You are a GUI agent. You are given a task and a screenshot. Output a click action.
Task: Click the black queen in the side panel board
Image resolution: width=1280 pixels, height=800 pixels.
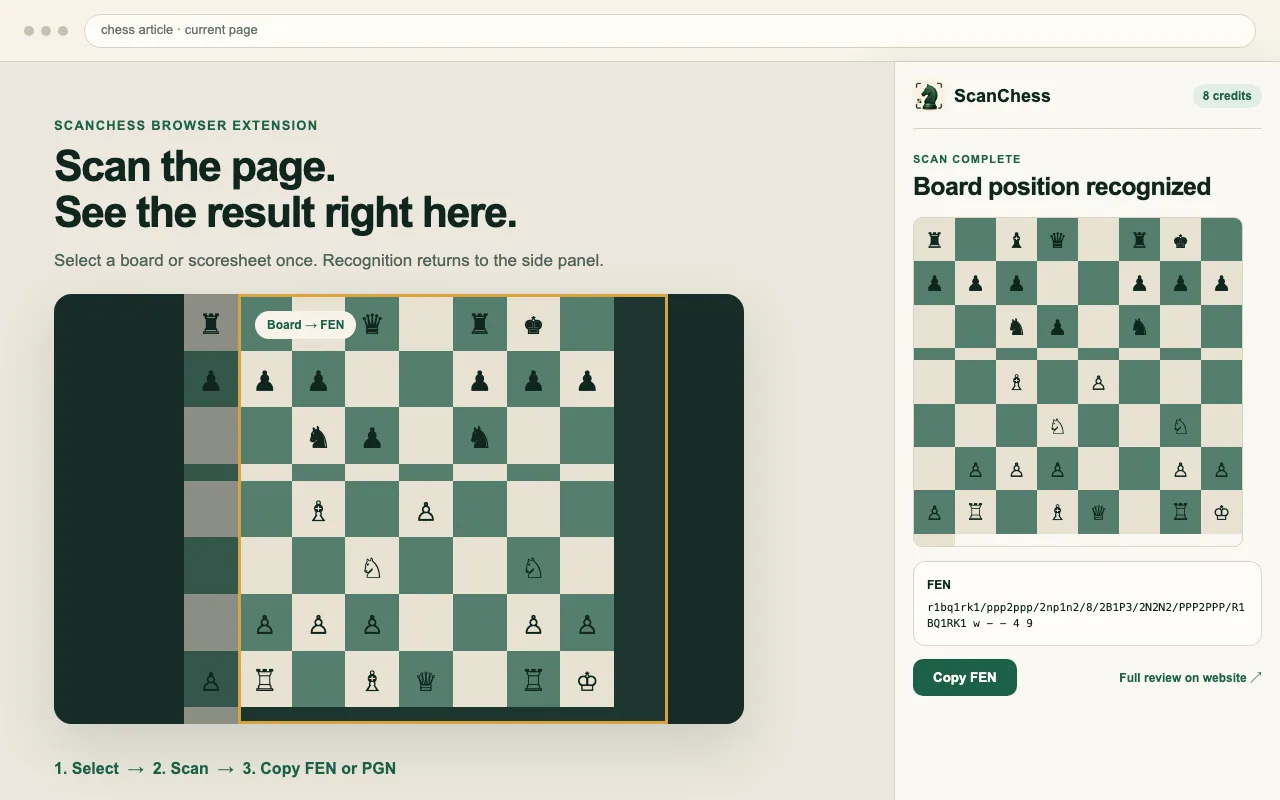(1057, 240)
